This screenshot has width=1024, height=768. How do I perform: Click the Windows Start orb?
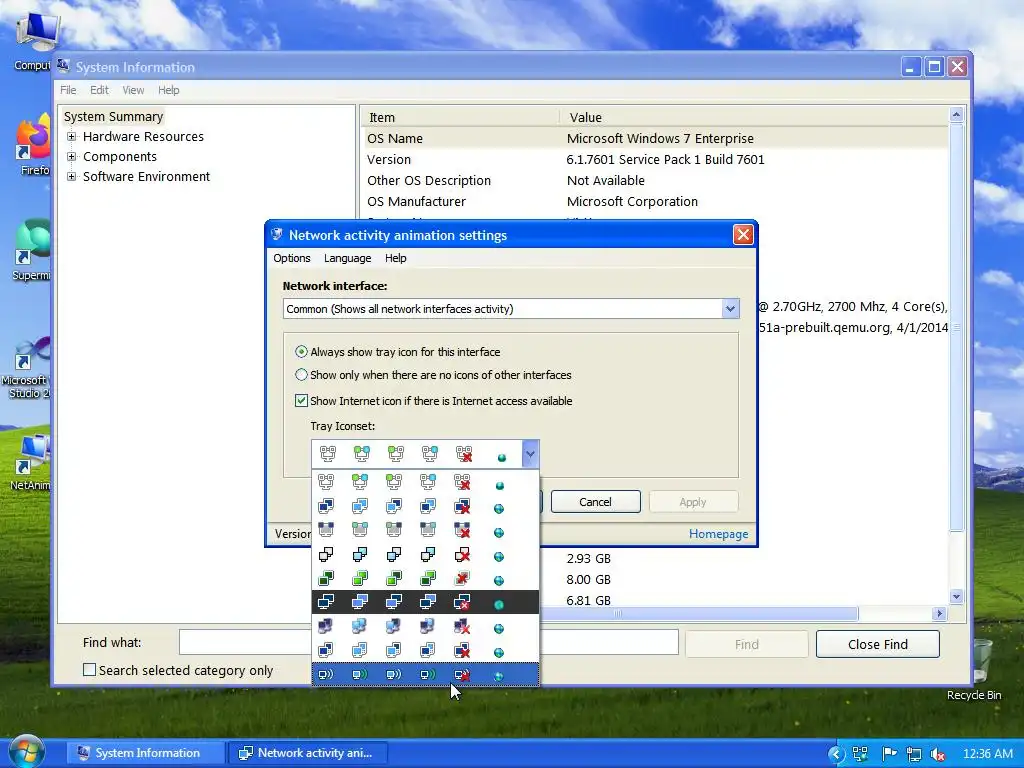(x=26, y=751)
